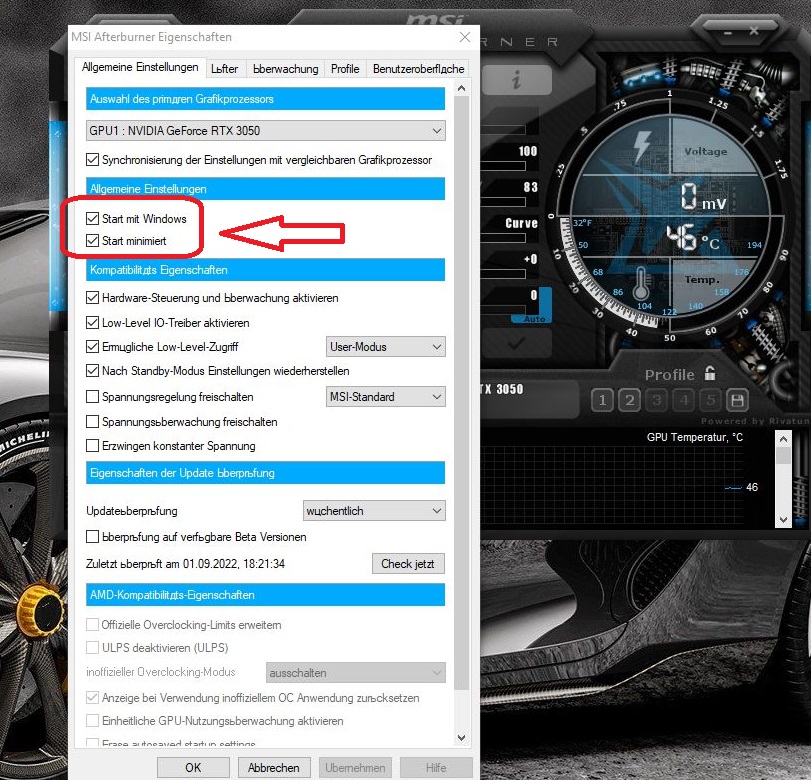Select profile slot 4 in Afterburner
The height and width of the screenshot is (780, 811).
coord(684,400)
